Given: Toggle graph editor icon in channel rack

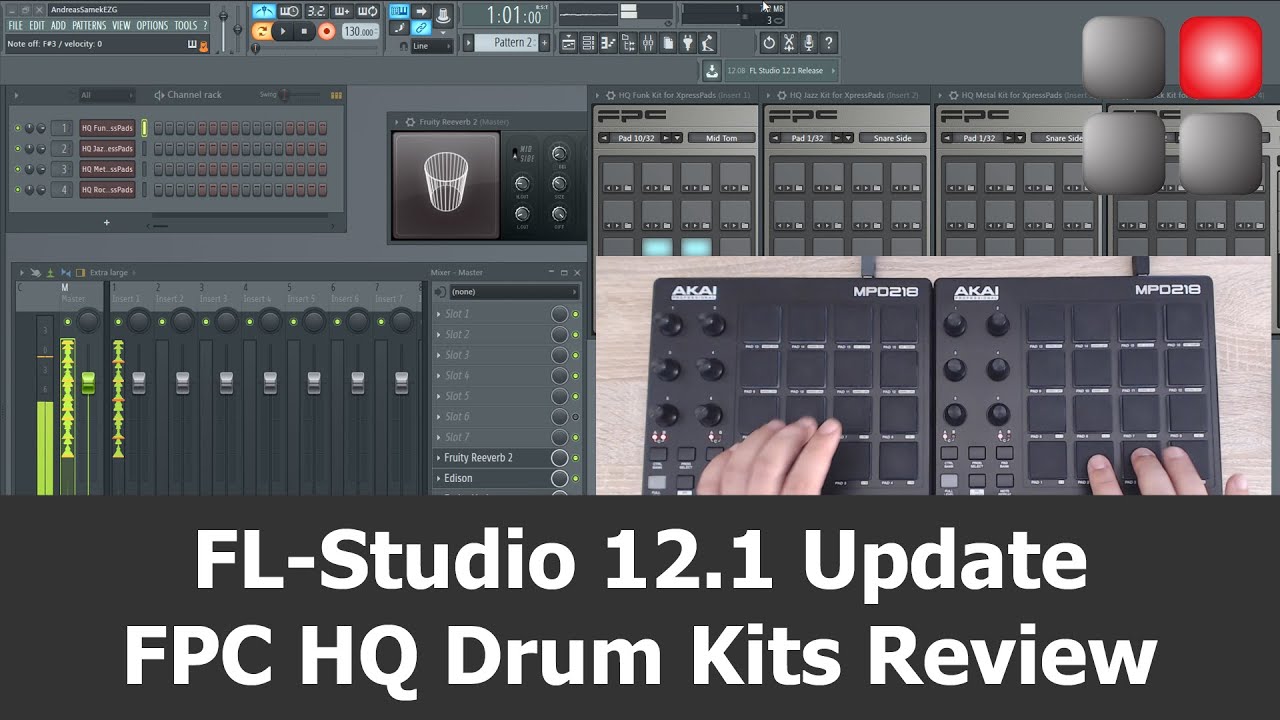Looking at the screenshot, I should (336, 95).
